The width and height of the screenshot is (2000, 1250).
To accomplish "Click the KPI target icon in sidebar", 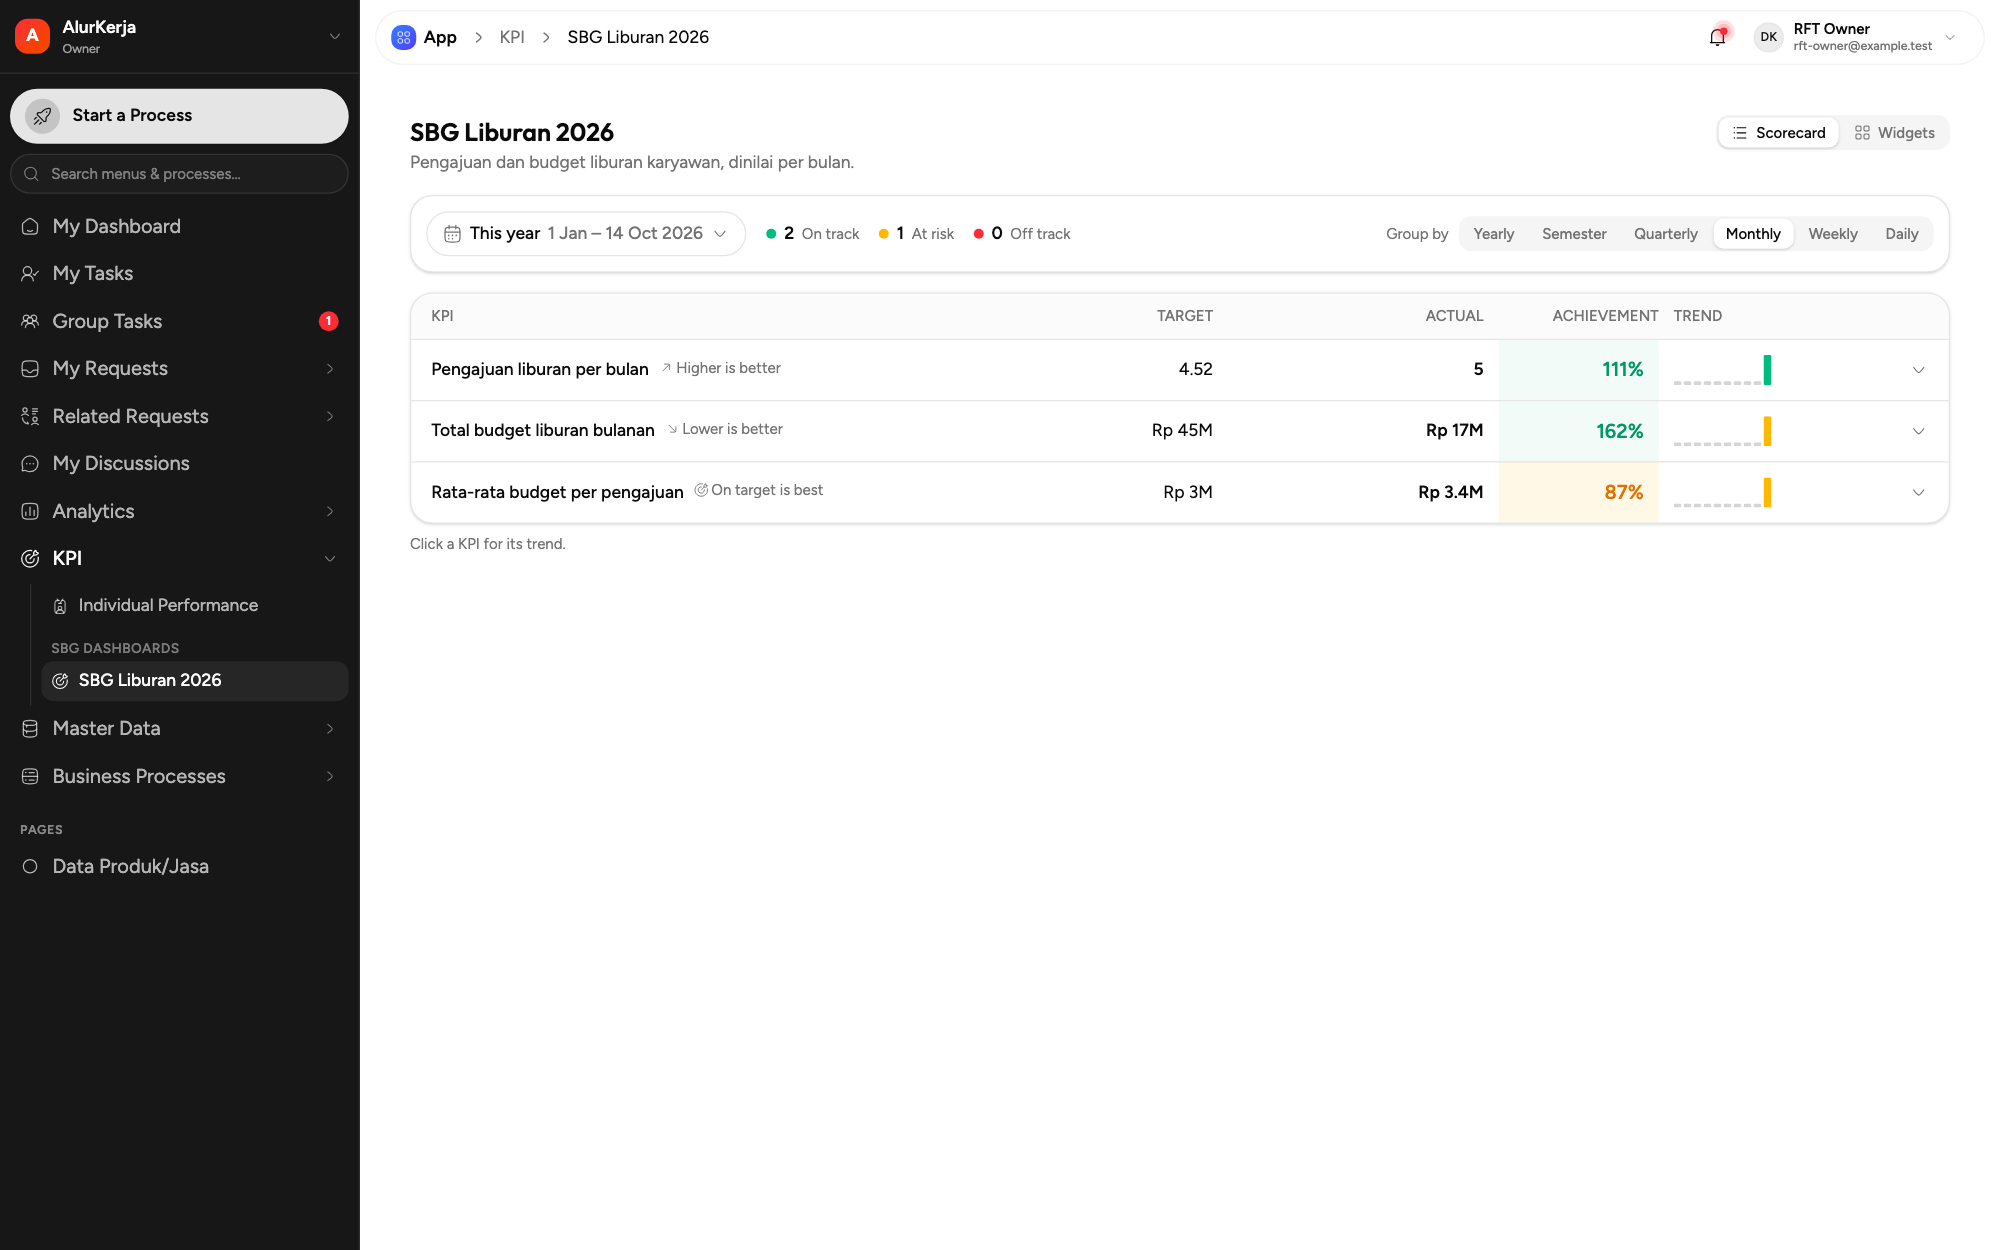I will pos(30,559).
